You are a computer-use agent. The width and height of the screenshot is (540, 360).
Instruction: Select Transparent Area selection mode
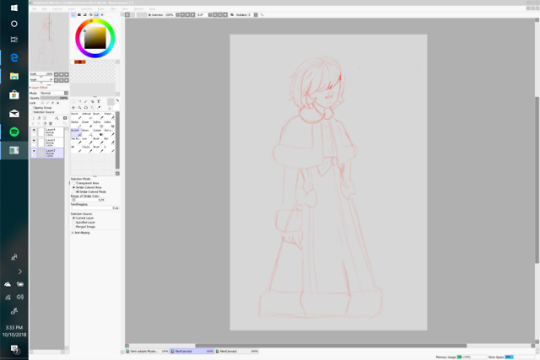(73, 183)
